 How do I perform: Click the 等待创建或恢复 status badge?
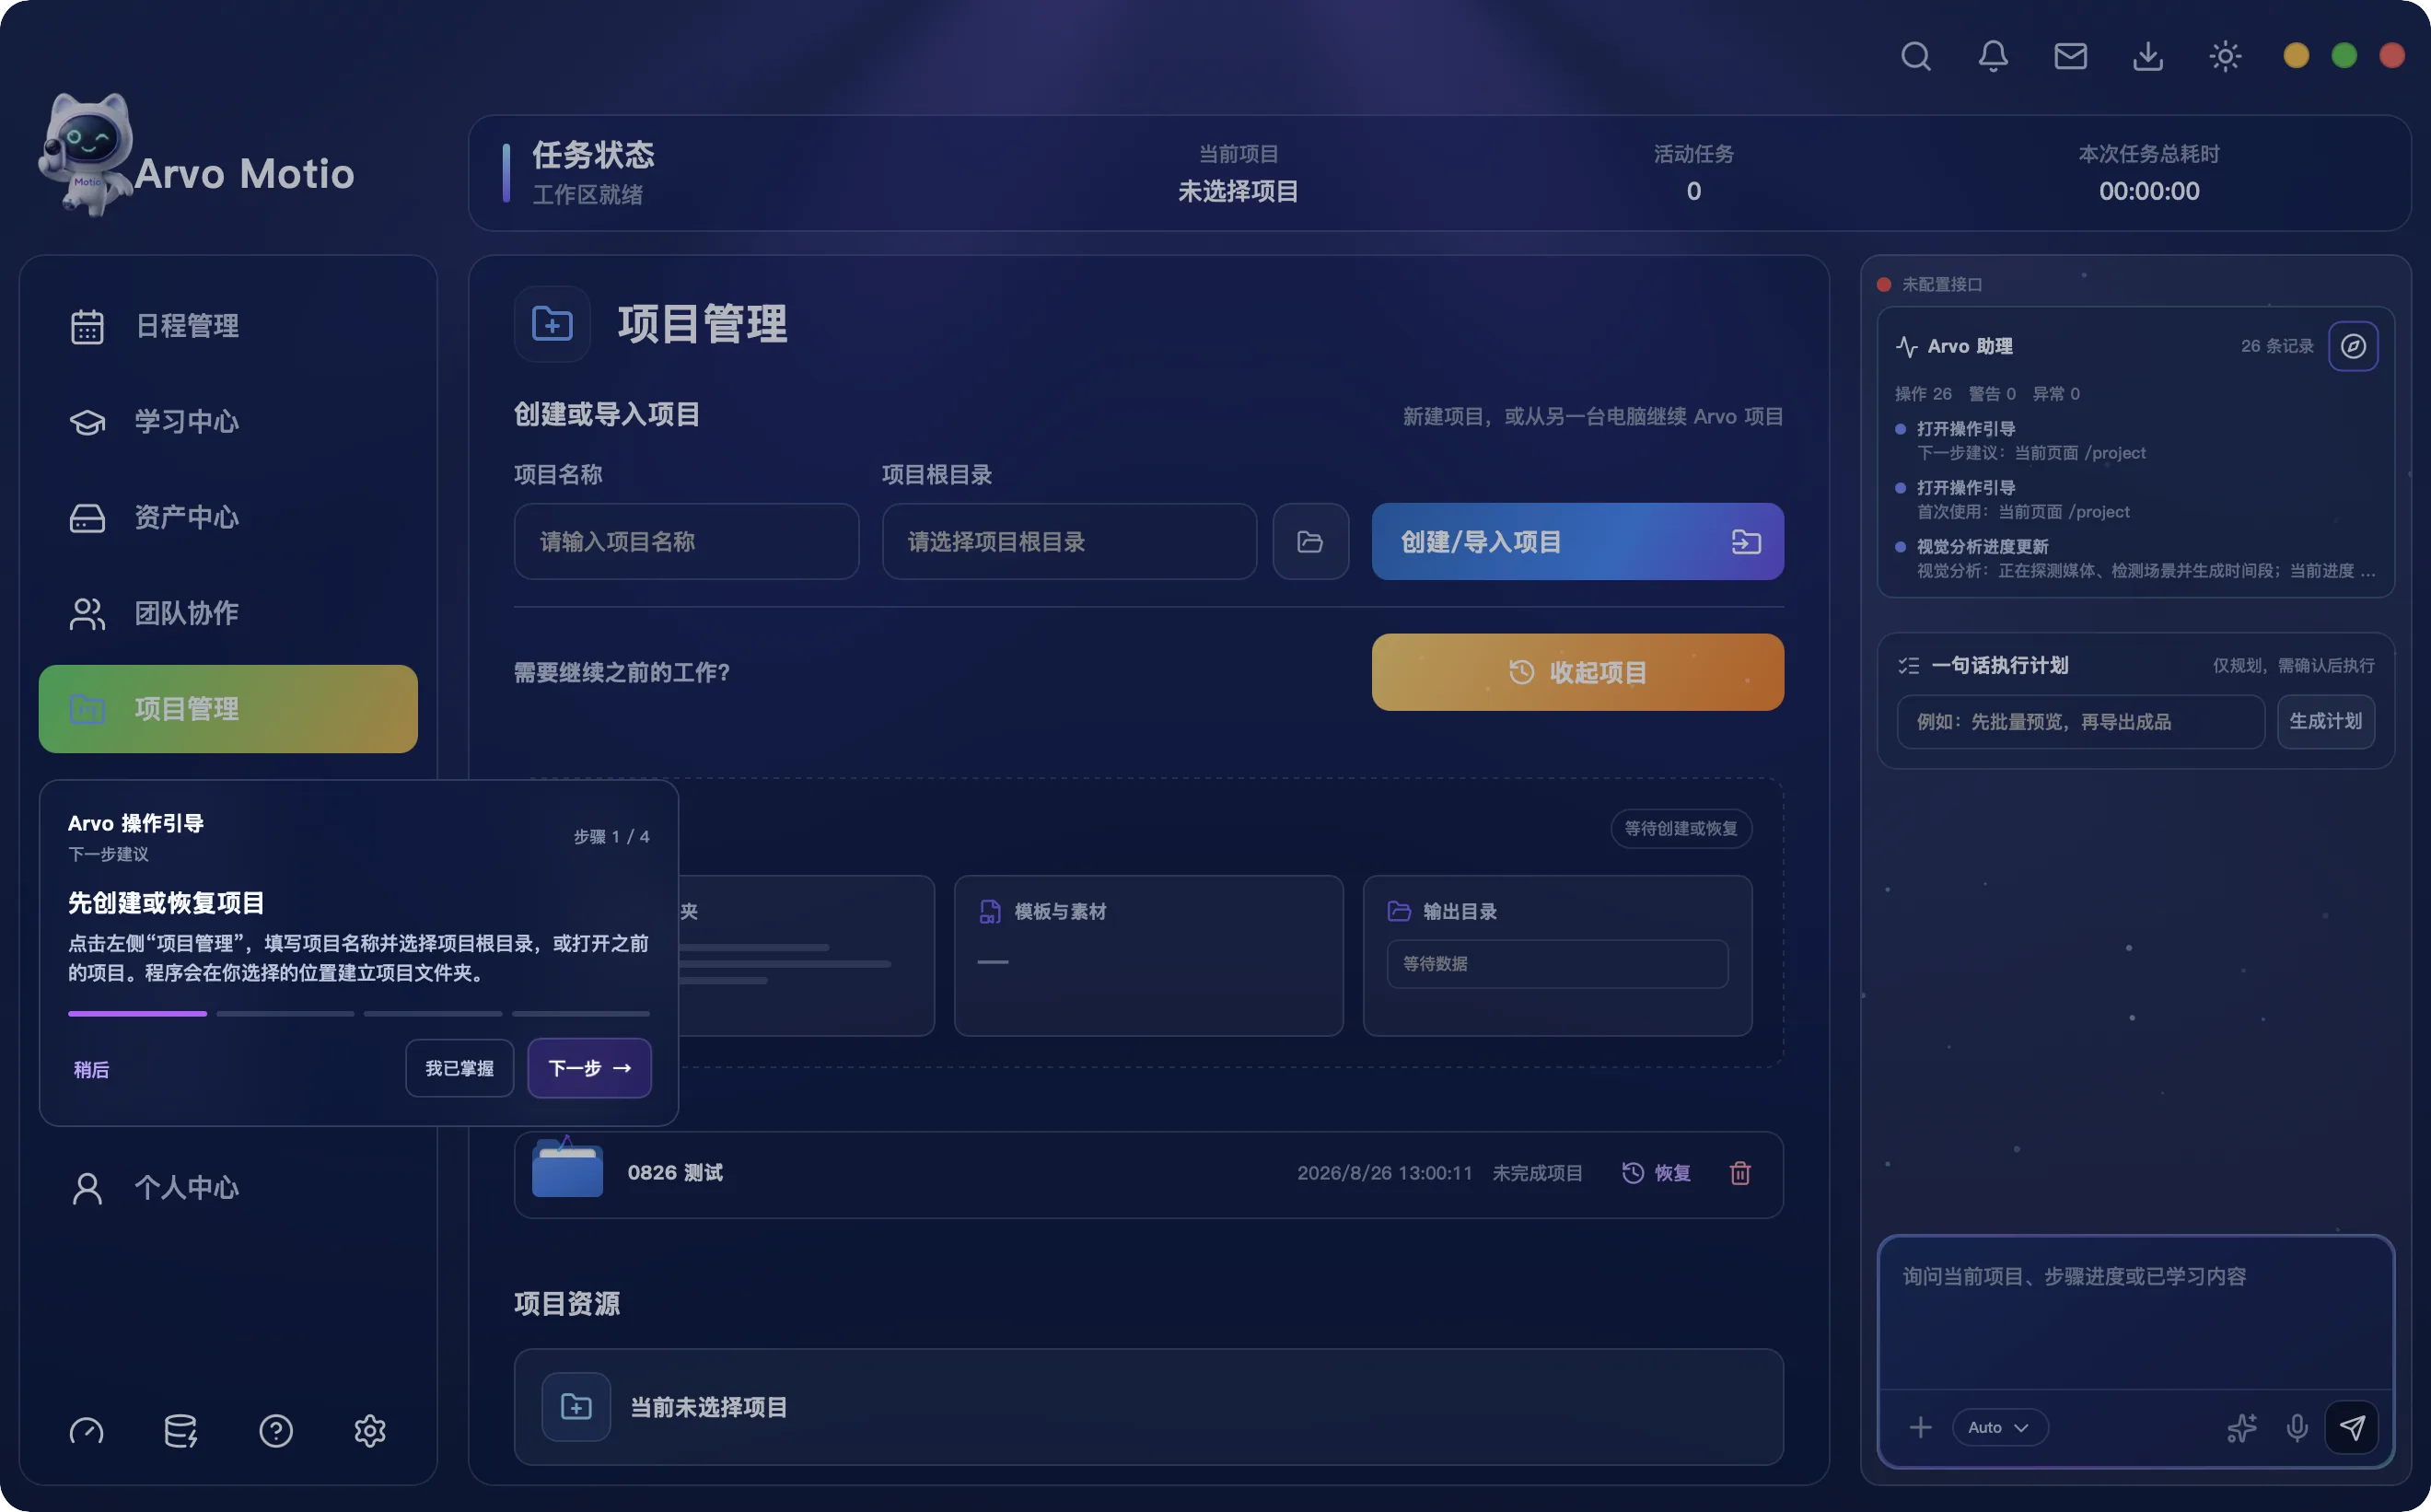click(x=1680, y=828)
